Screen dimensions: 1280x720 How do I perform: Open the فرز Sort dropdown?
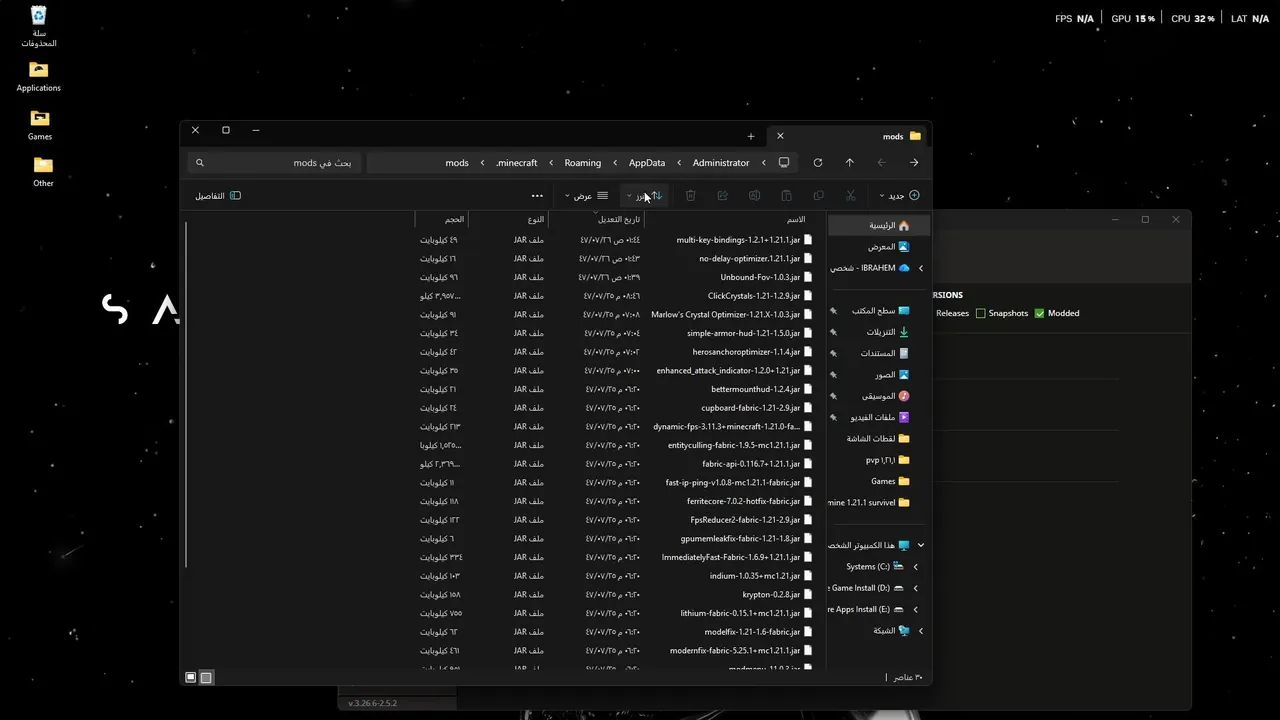click(644, 196)
